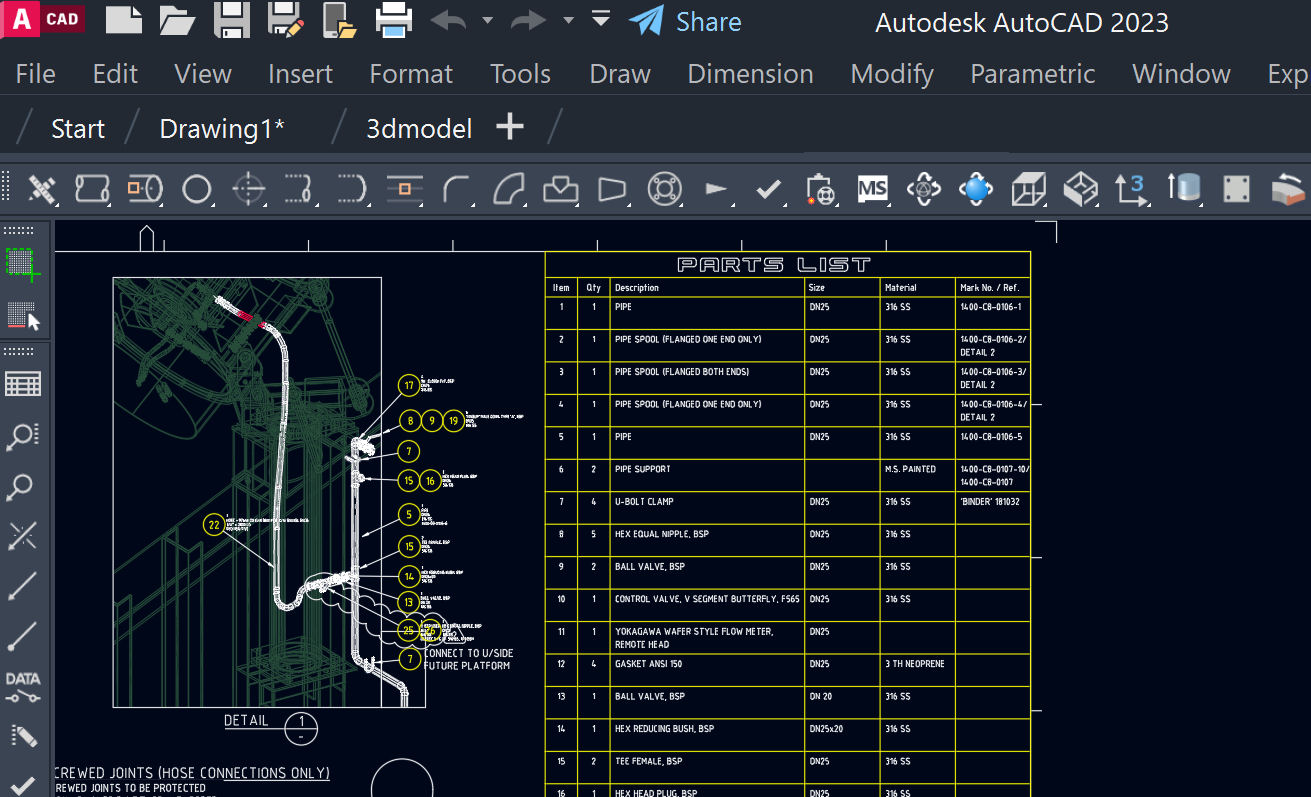
Task: Open the Format menu
Action: point(411,74)
